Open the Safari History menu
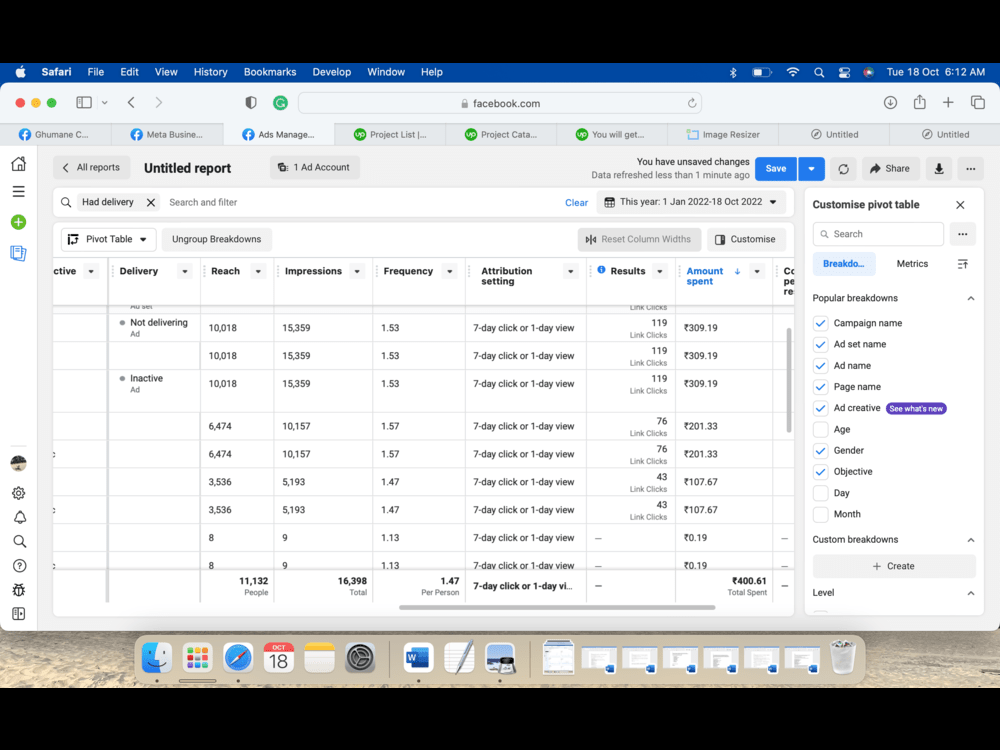 click(x=210, y=72)
